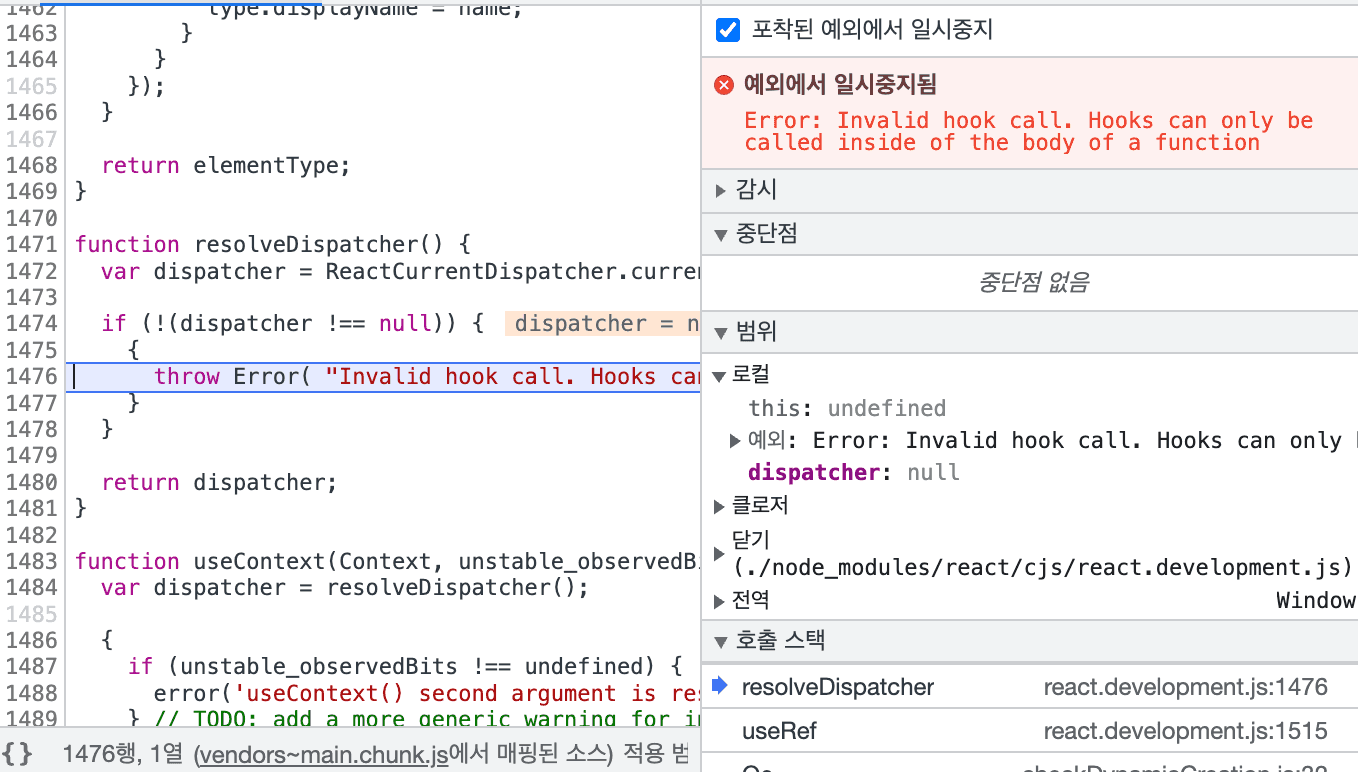The width and height of the screenshot is (1358, 772).
Task: Toggle pretty print curly braces icon
Action: point(17,753)
